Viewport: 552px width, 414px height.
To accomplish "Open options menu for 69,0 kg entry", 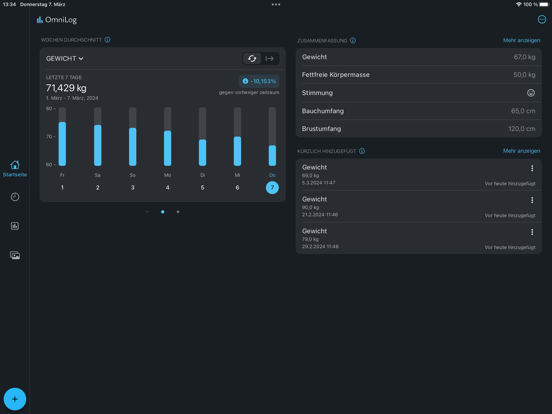I will [x=532, y=168].
